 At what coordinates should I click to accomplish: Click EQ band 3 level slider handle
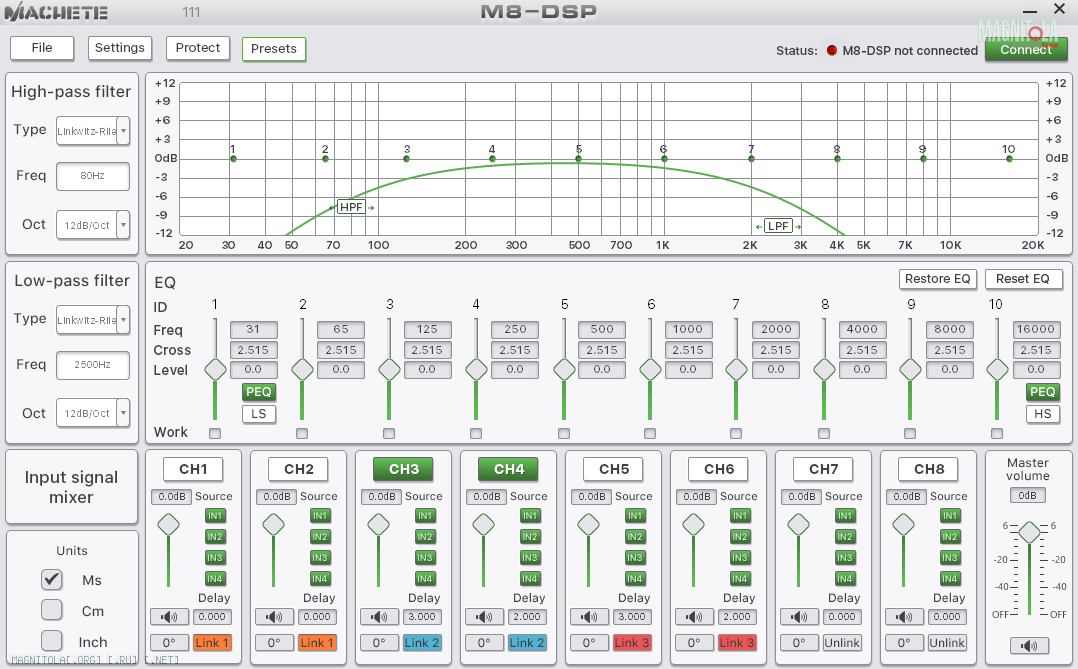point(389,369)
